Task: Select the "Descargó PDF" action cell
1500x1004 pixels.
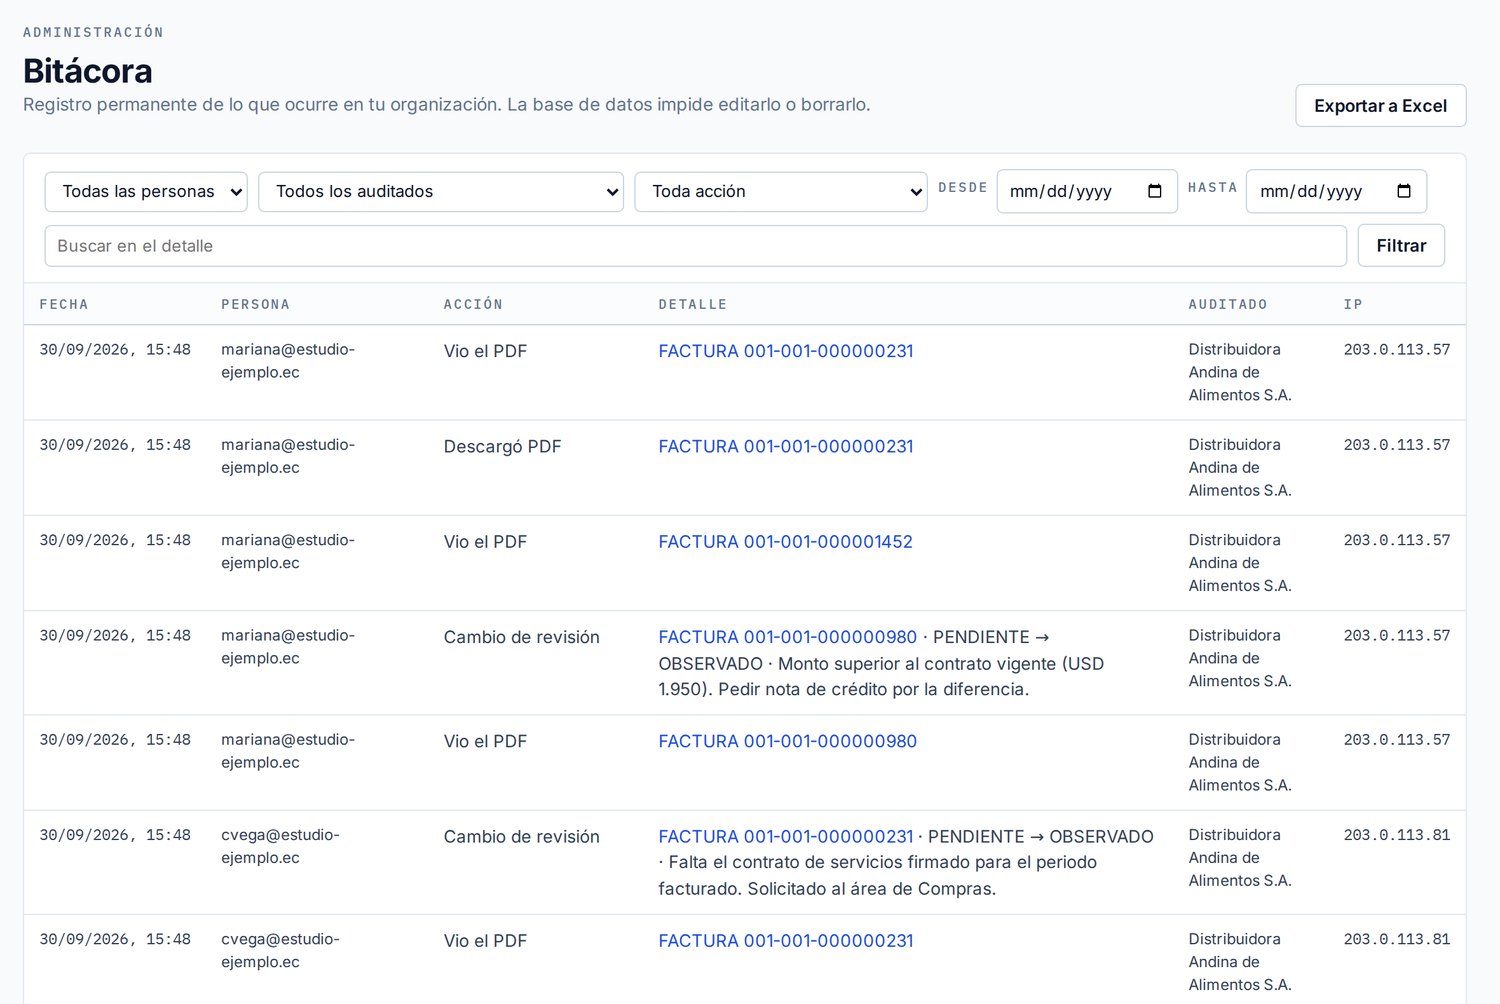Action: tap(503, 447)
